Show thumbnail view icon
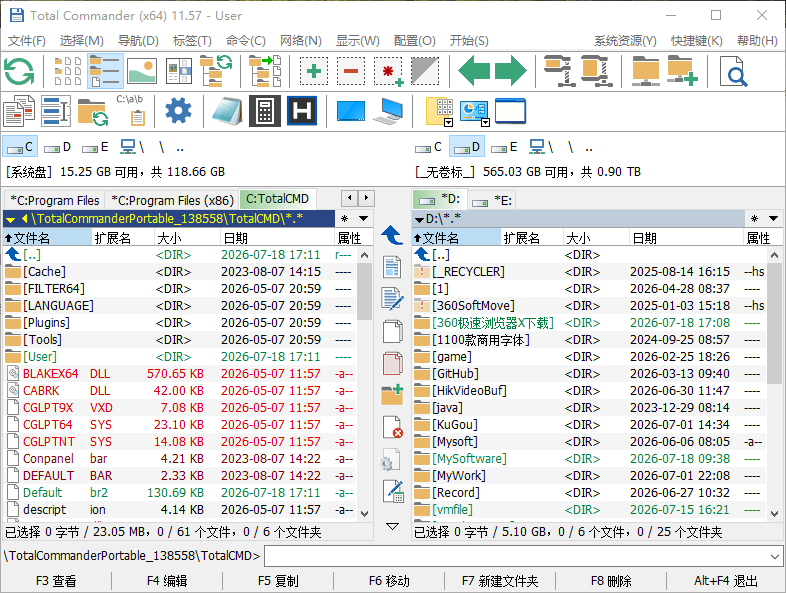Viewport: 786px width, 593px height. [142, 71]
